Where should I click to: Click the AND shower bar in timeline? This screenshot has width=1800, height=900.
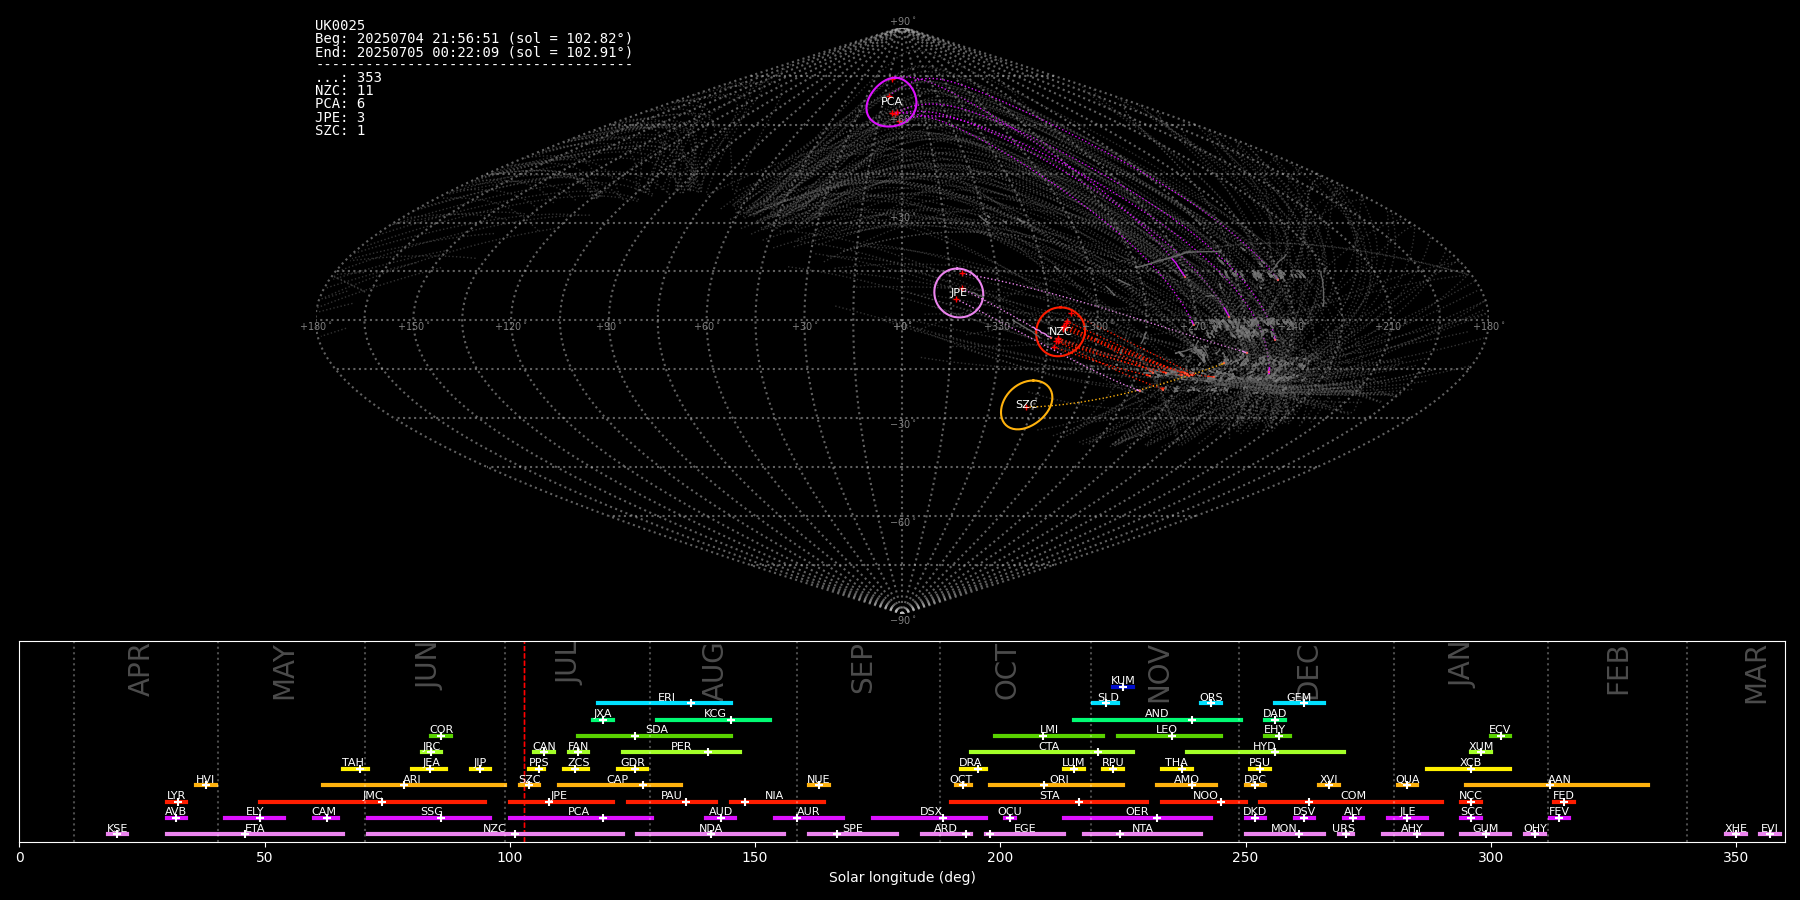coord(1157,719)
